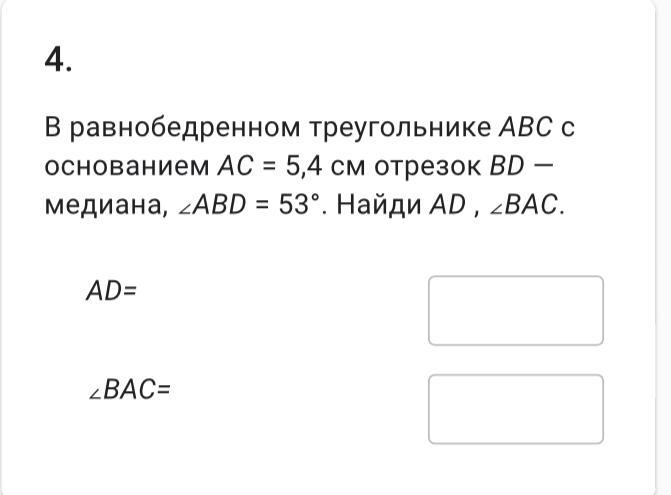Click '∠BAC' at the end of the problem text
Viewport: 671px width, 495px height.
coord(524,205)
